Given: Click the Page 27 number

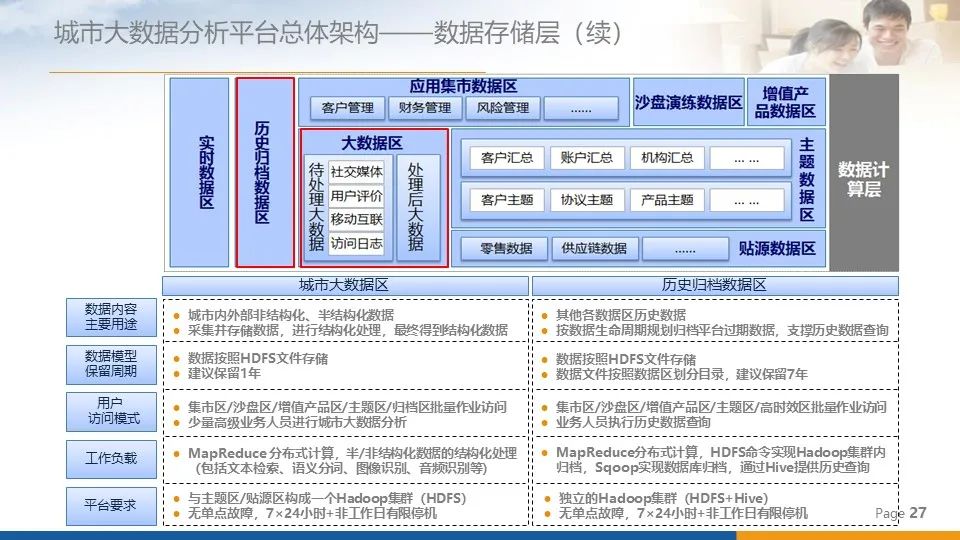Looking at the screenshot, I should [901, 513].
